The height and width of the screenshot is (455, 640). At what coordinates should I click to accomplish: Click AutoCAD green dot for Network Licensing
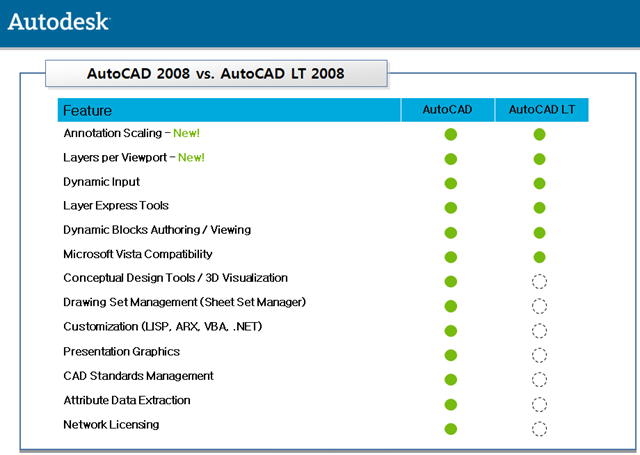(451, 429)
